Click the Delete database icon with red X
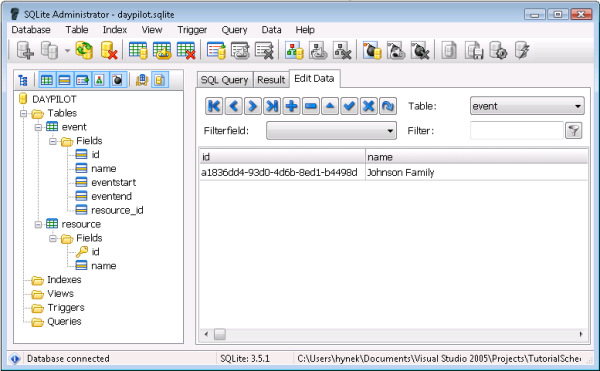Screen dimensions: 600x371 pos(109,50)
